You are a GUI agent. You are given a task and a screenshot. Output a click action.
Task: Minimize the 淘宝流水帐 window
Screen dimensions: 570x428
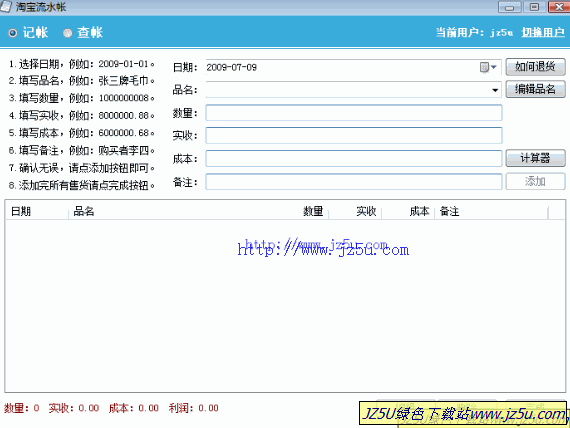pos(510,7)
